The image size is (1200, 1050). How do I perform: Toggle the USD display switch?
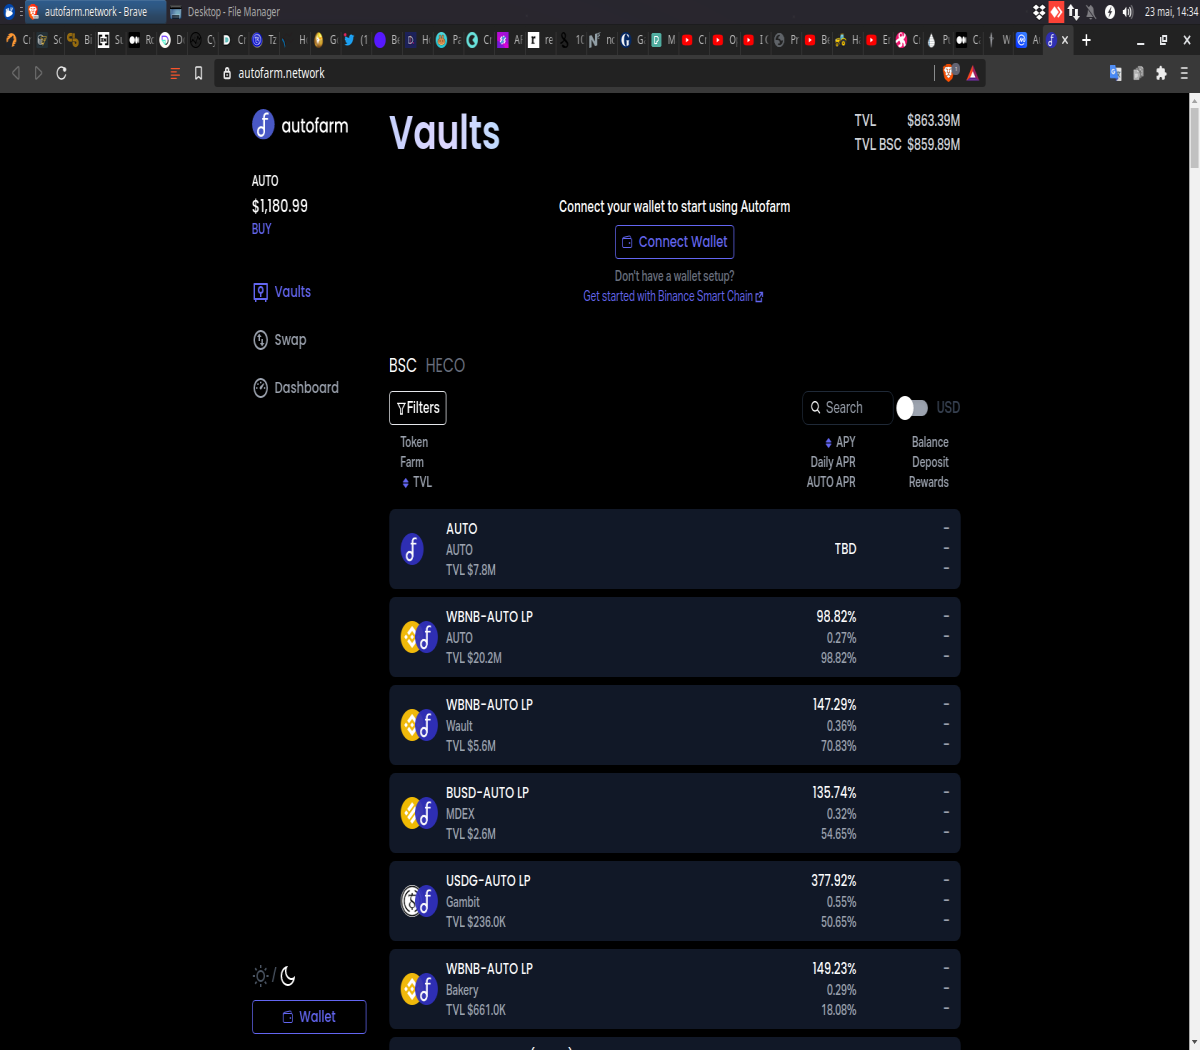click(x=912, y=408)
